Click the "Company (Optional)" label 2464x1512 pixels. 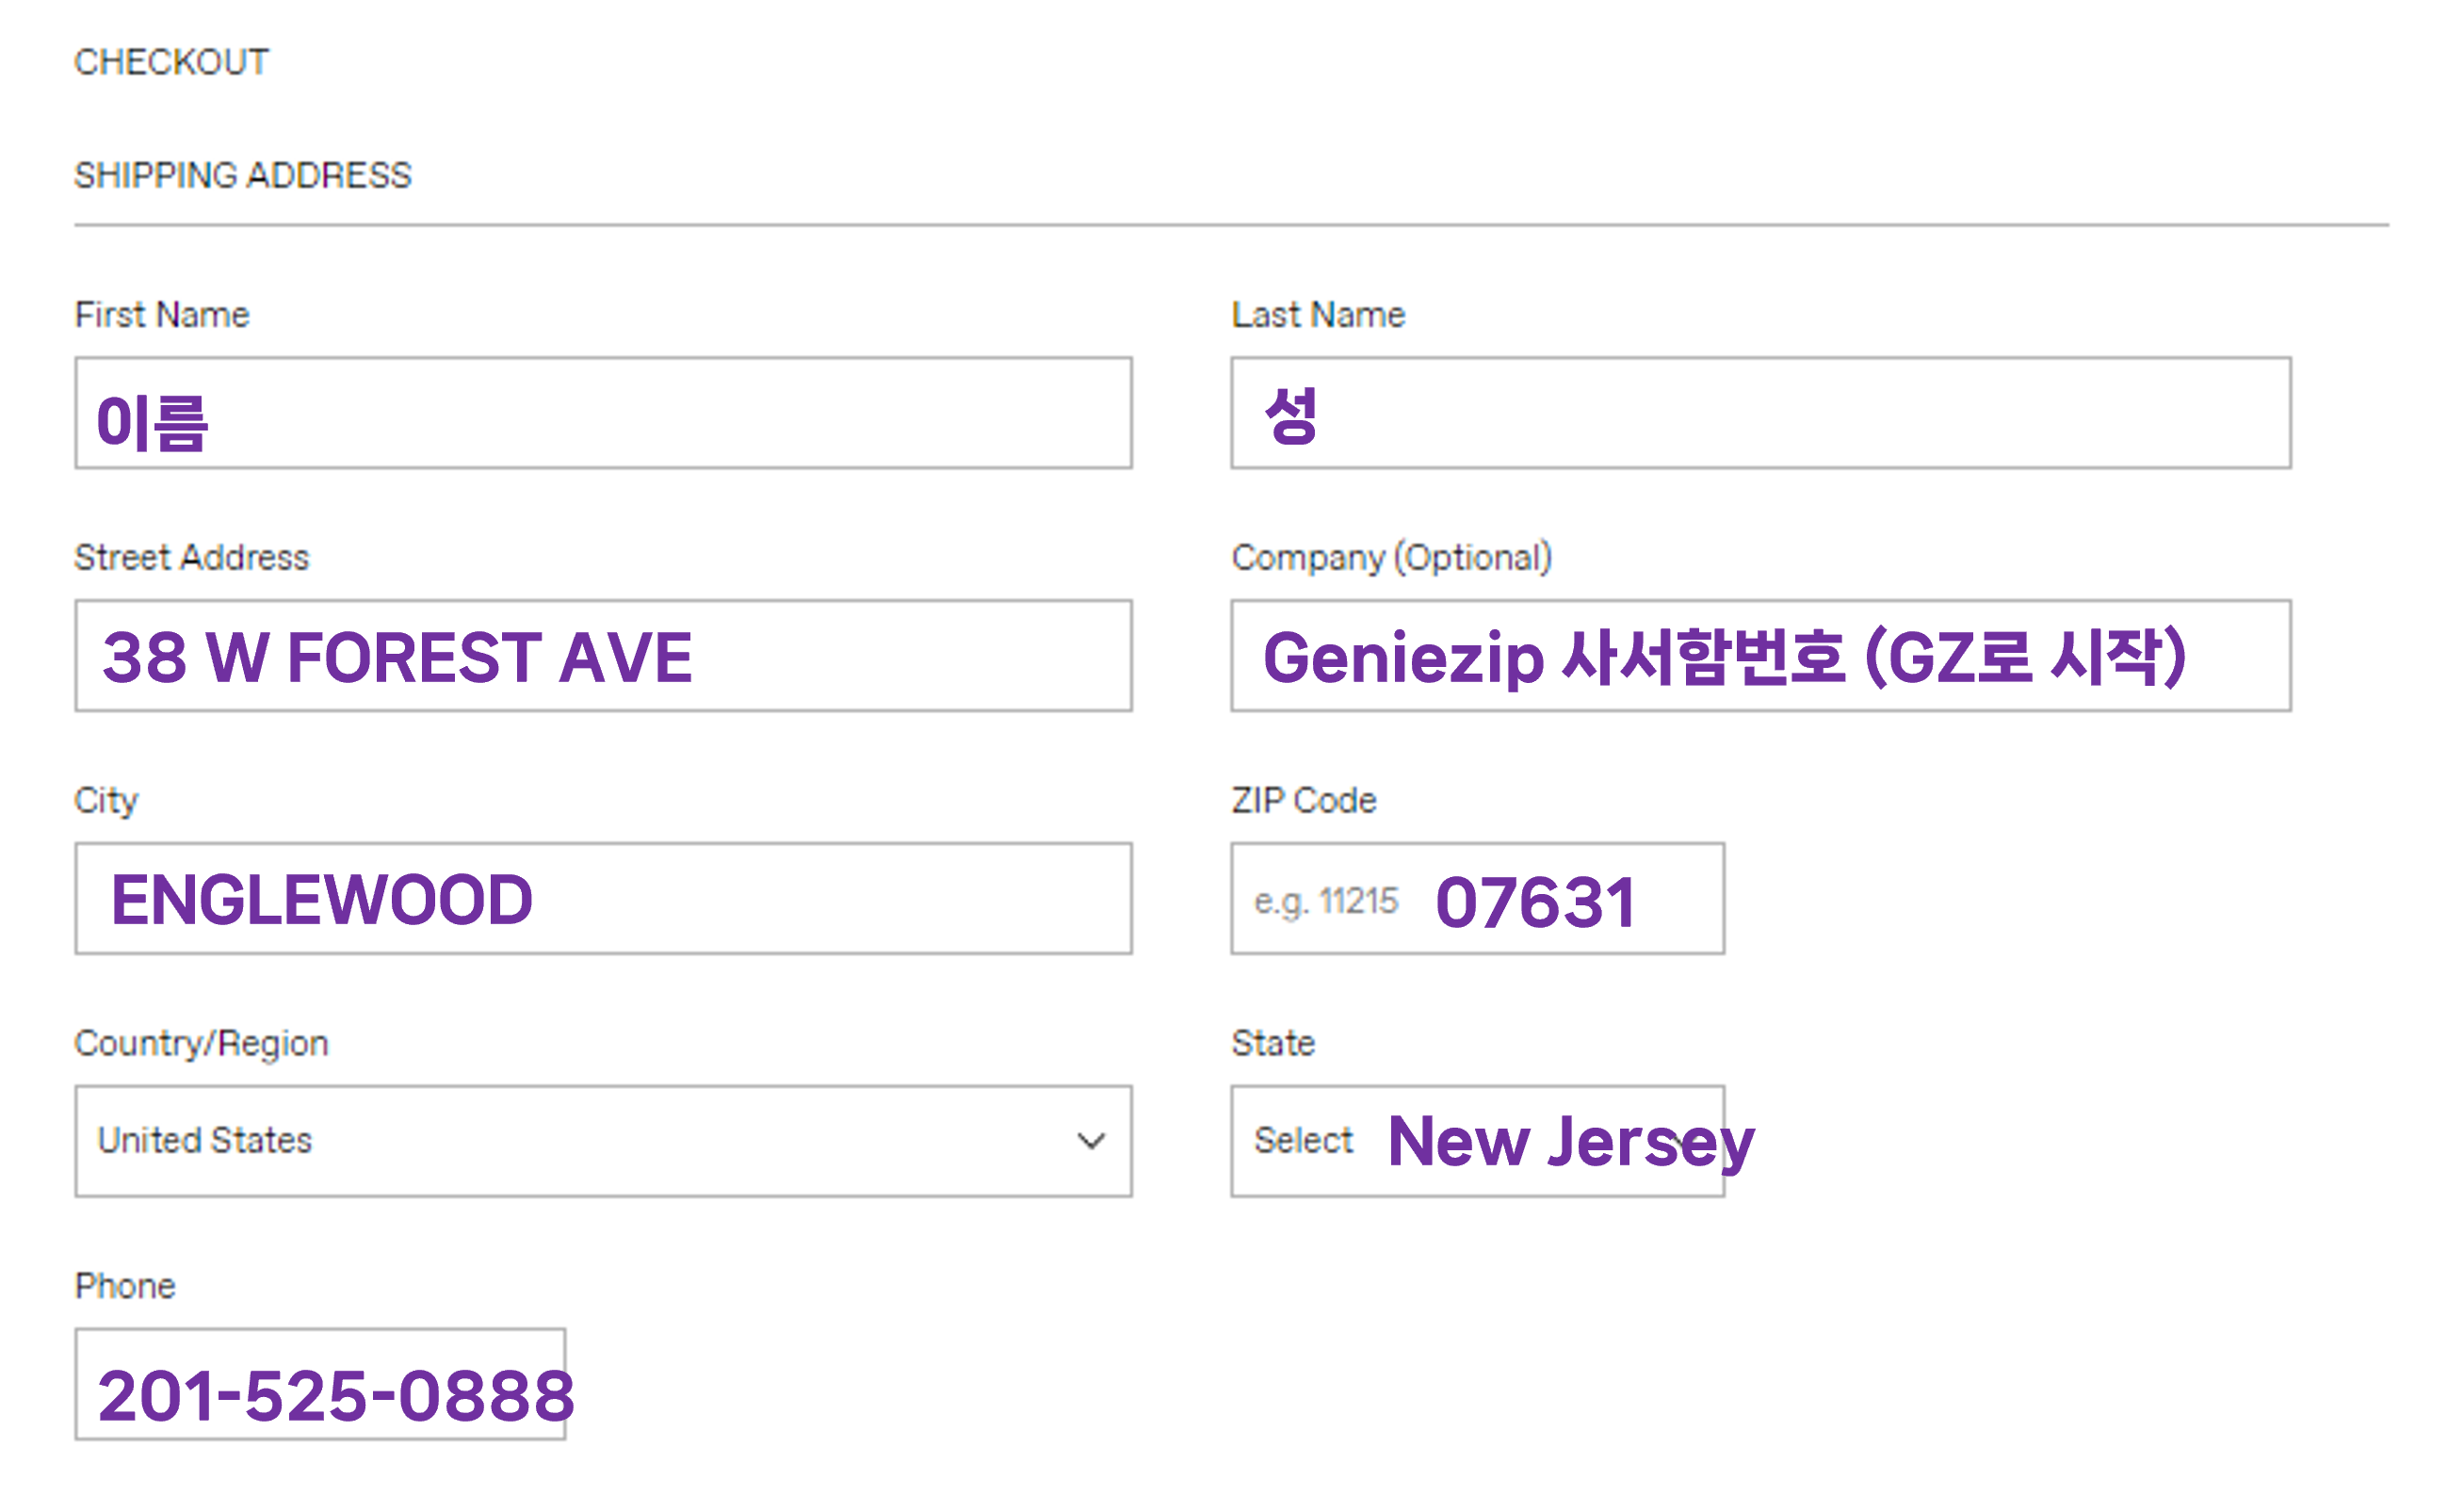pyautogui.click(x=1391, y=558)
